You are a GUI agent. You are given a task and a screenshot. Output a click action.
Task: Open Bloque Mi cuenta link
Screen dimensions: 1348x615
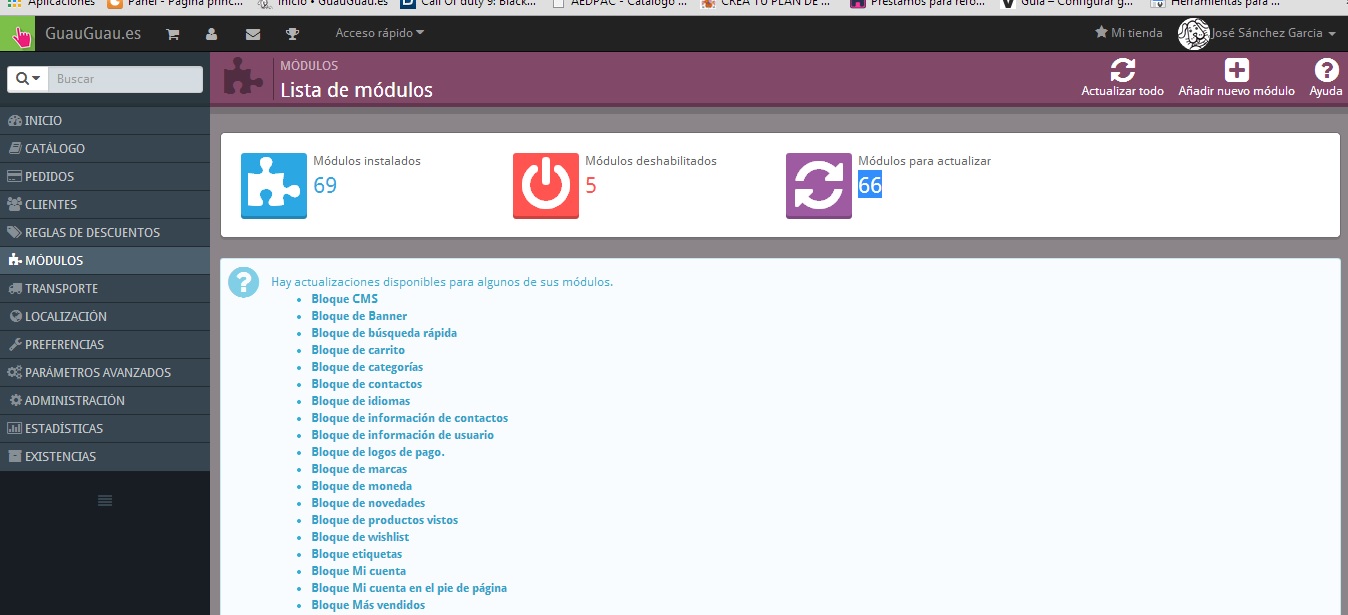click(x=358, y=571)
